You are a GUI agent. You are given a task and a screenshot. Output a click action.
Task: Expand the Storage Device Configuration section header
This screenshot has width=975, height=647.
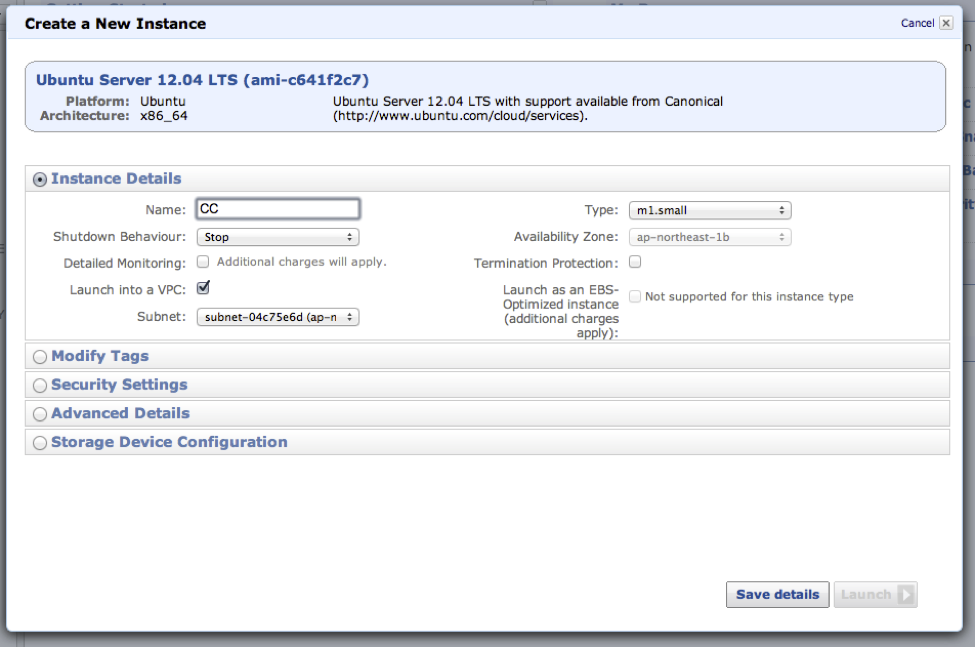(x=488, y=442)
